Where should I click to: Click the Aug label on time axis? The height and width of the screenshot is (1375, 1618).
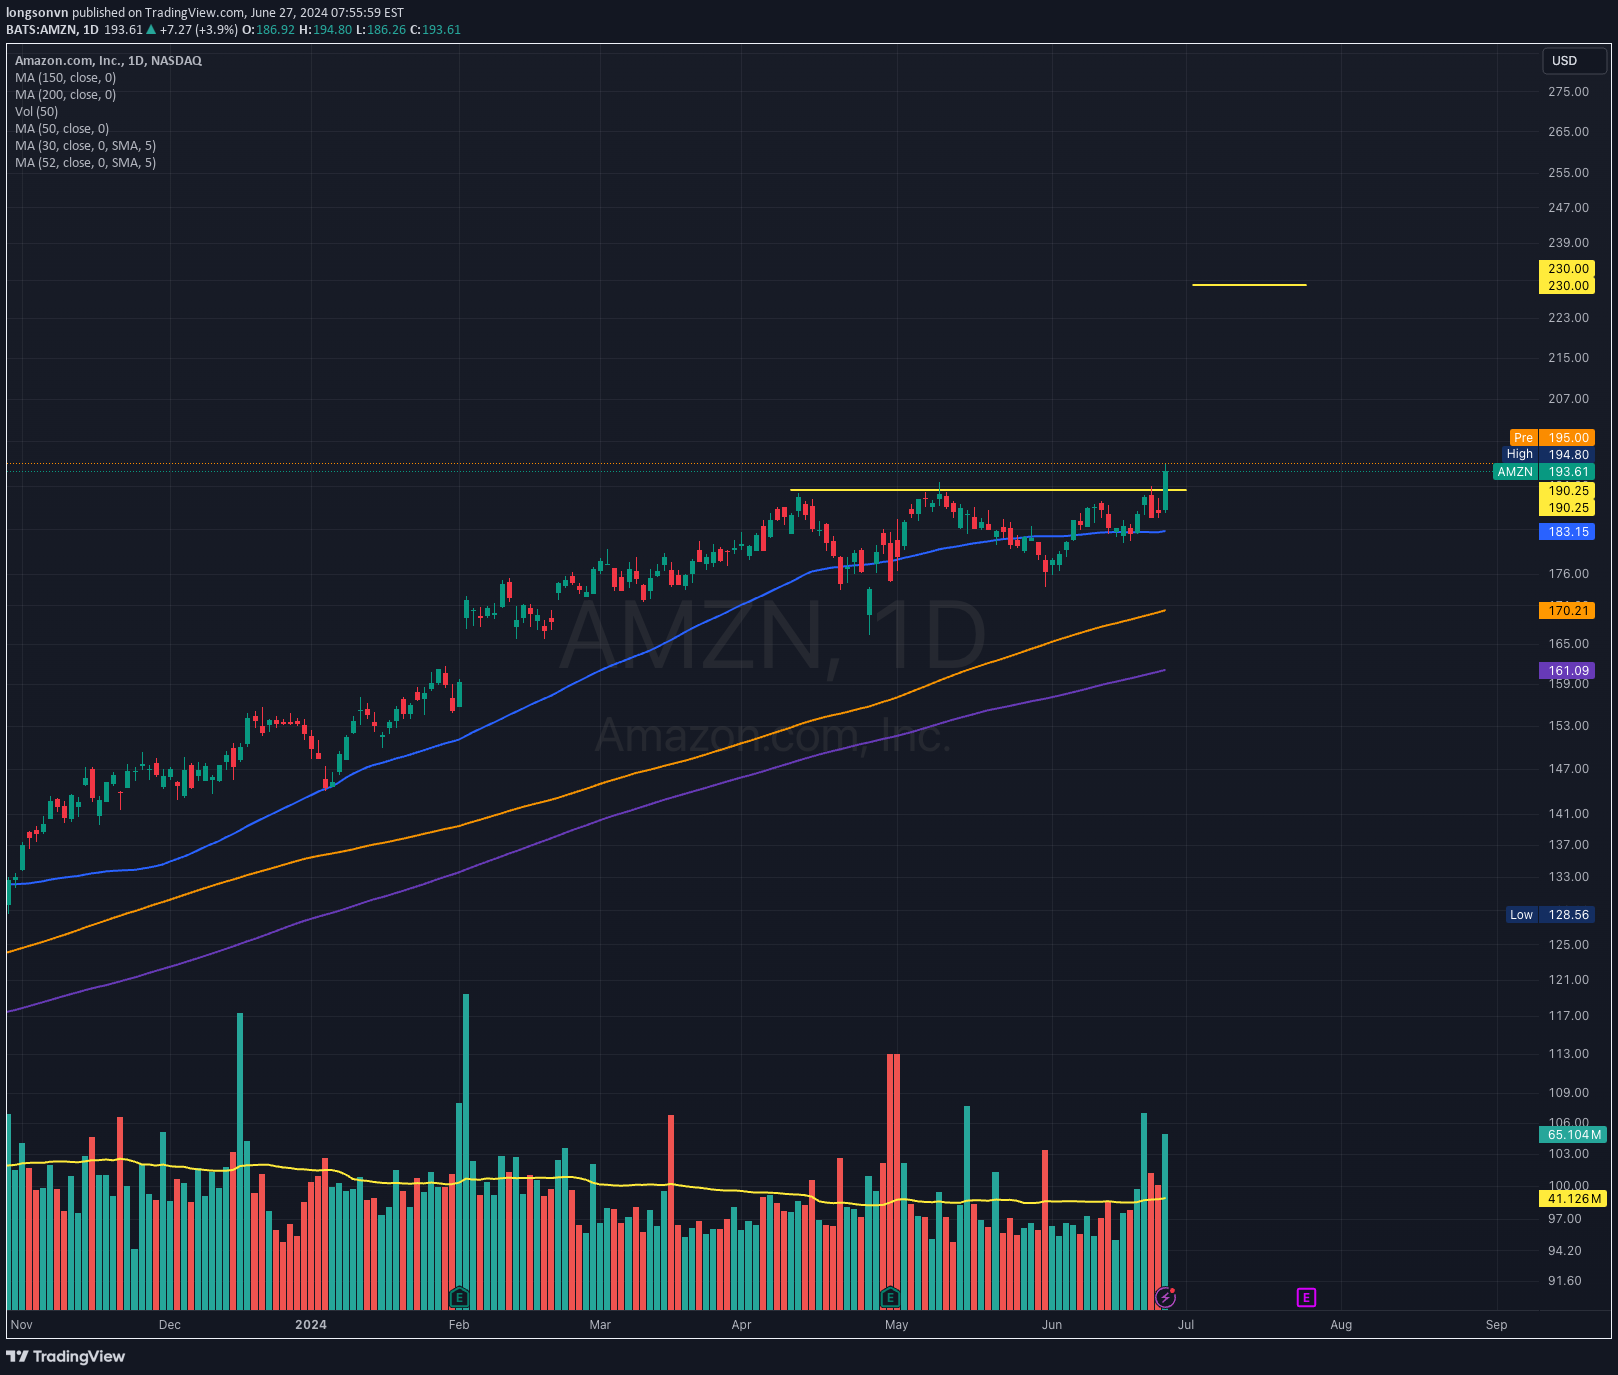coord(1341,1325)
